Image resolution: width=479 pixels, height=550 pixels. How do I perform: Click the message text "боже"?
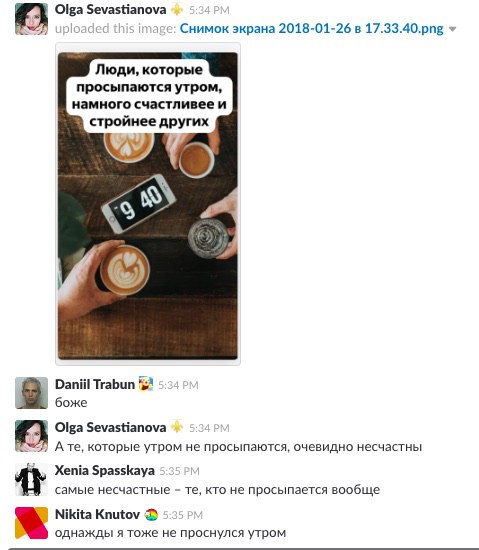[x=71, y=403]
